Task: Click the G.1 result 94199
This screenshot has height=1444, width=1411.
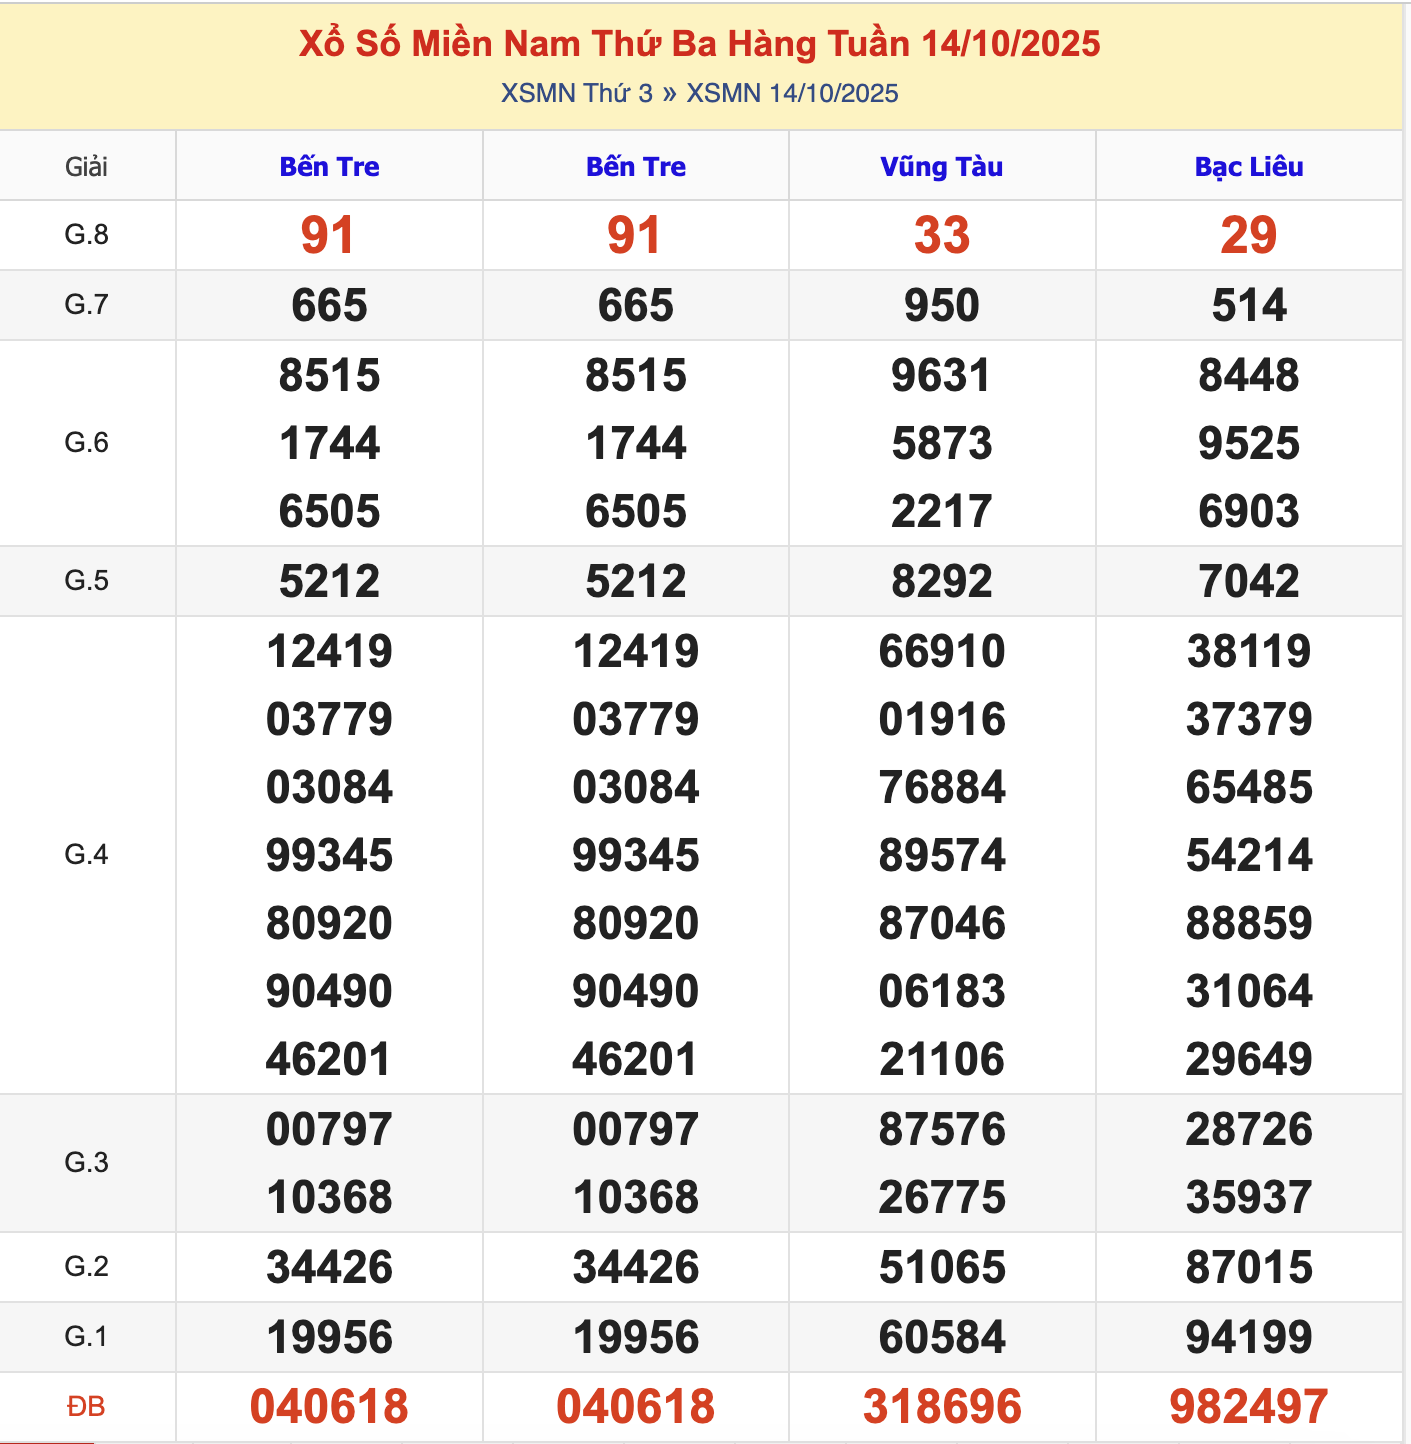Action: tap(1248, 1337)
